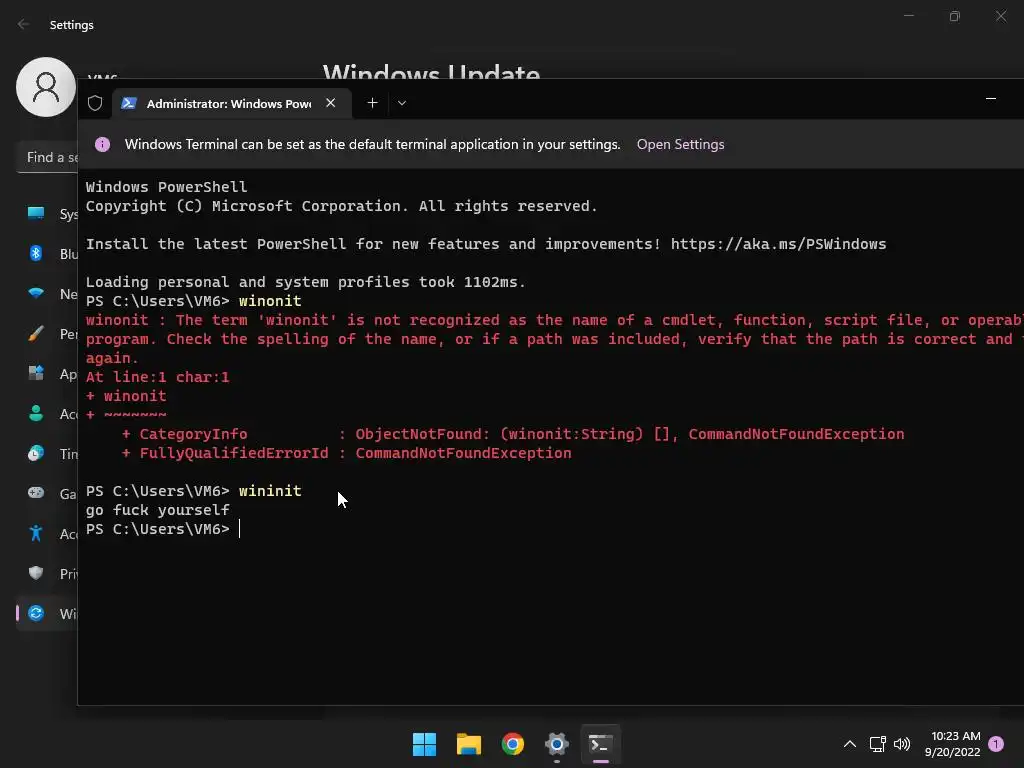This screenshot has height=768, width=1024.
Task: Open network status icon in system tray
Action: tap(878, 744)
